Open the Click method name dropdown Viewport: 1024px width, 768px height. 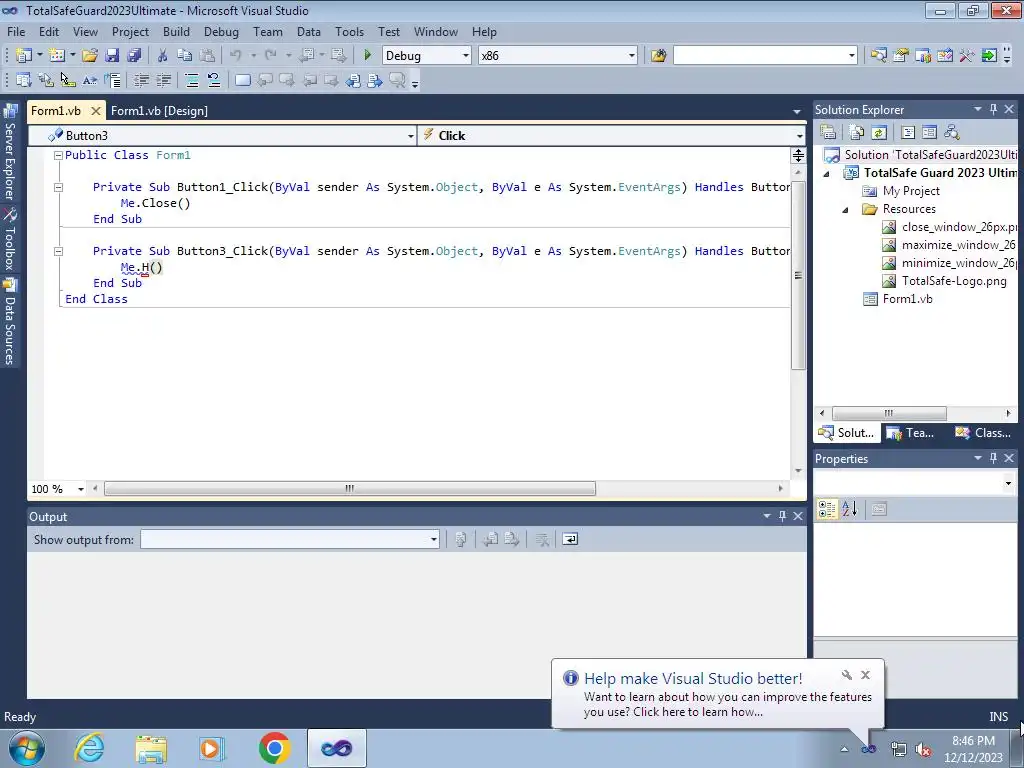(799, 136)
